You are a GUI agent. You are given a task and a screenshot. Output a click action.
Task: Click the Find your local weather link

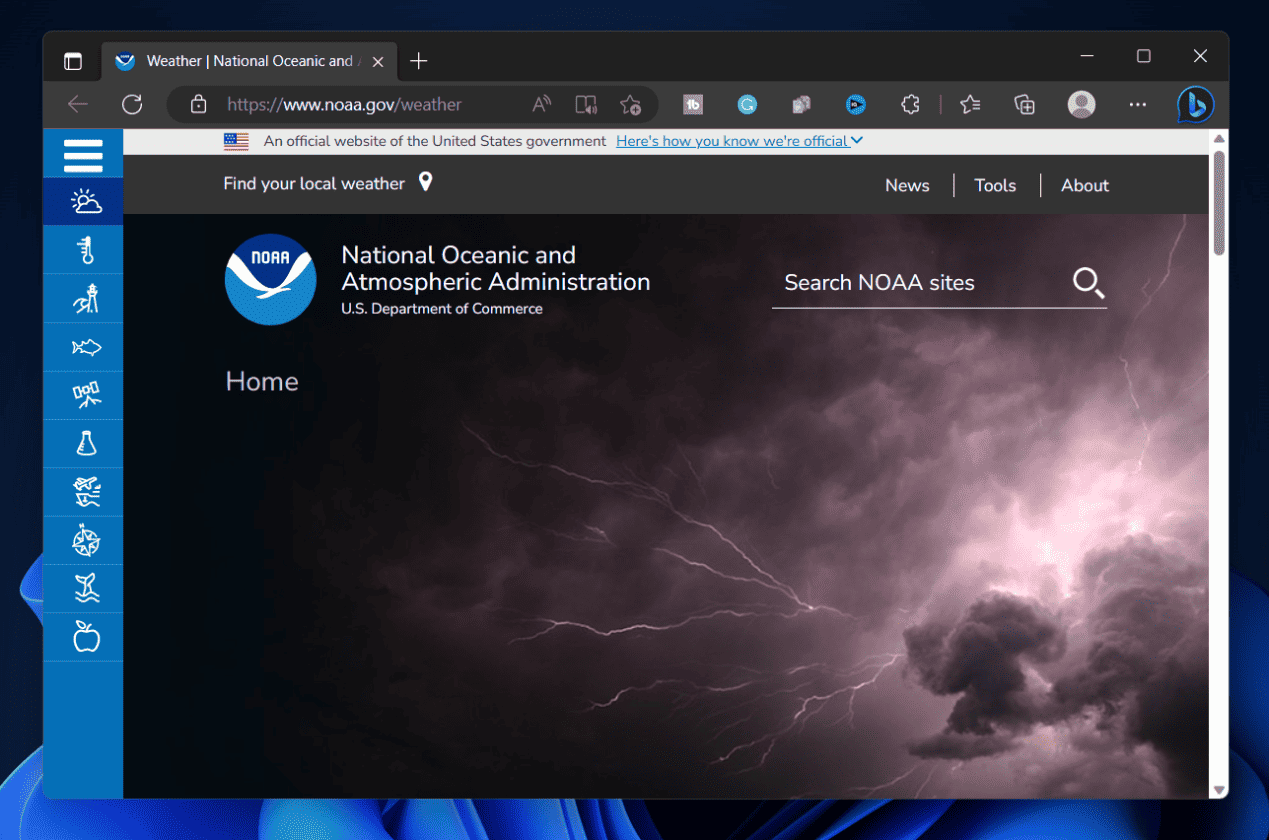[314, 184]
